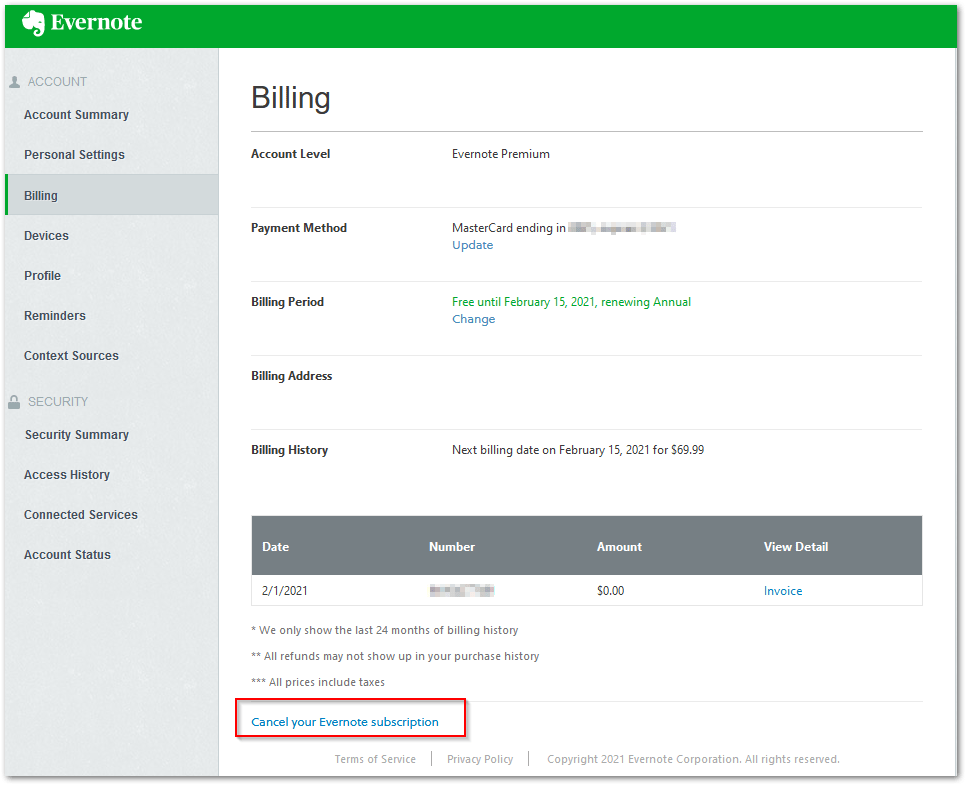Open Account Summary in sidebar
The image size is (966, 785).
point(76,115)
